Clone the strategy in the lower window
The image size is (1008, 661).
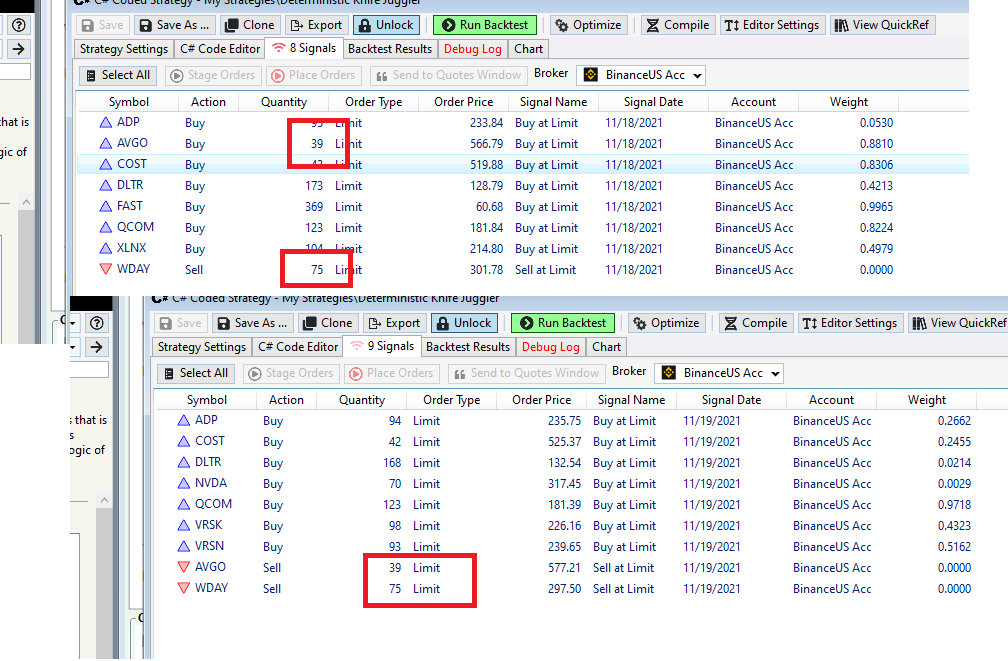tap(328, 323)
